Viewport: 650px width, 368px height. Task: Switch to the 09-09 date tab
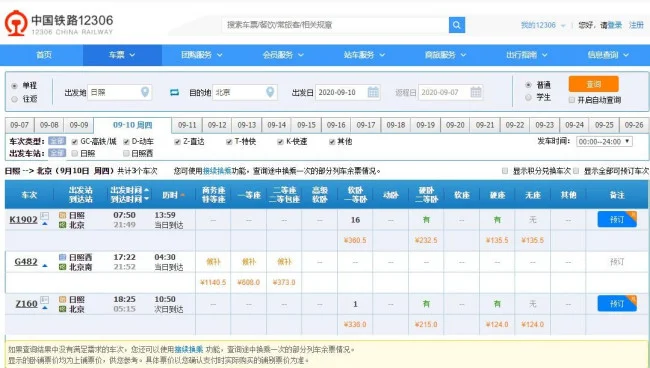79,125
